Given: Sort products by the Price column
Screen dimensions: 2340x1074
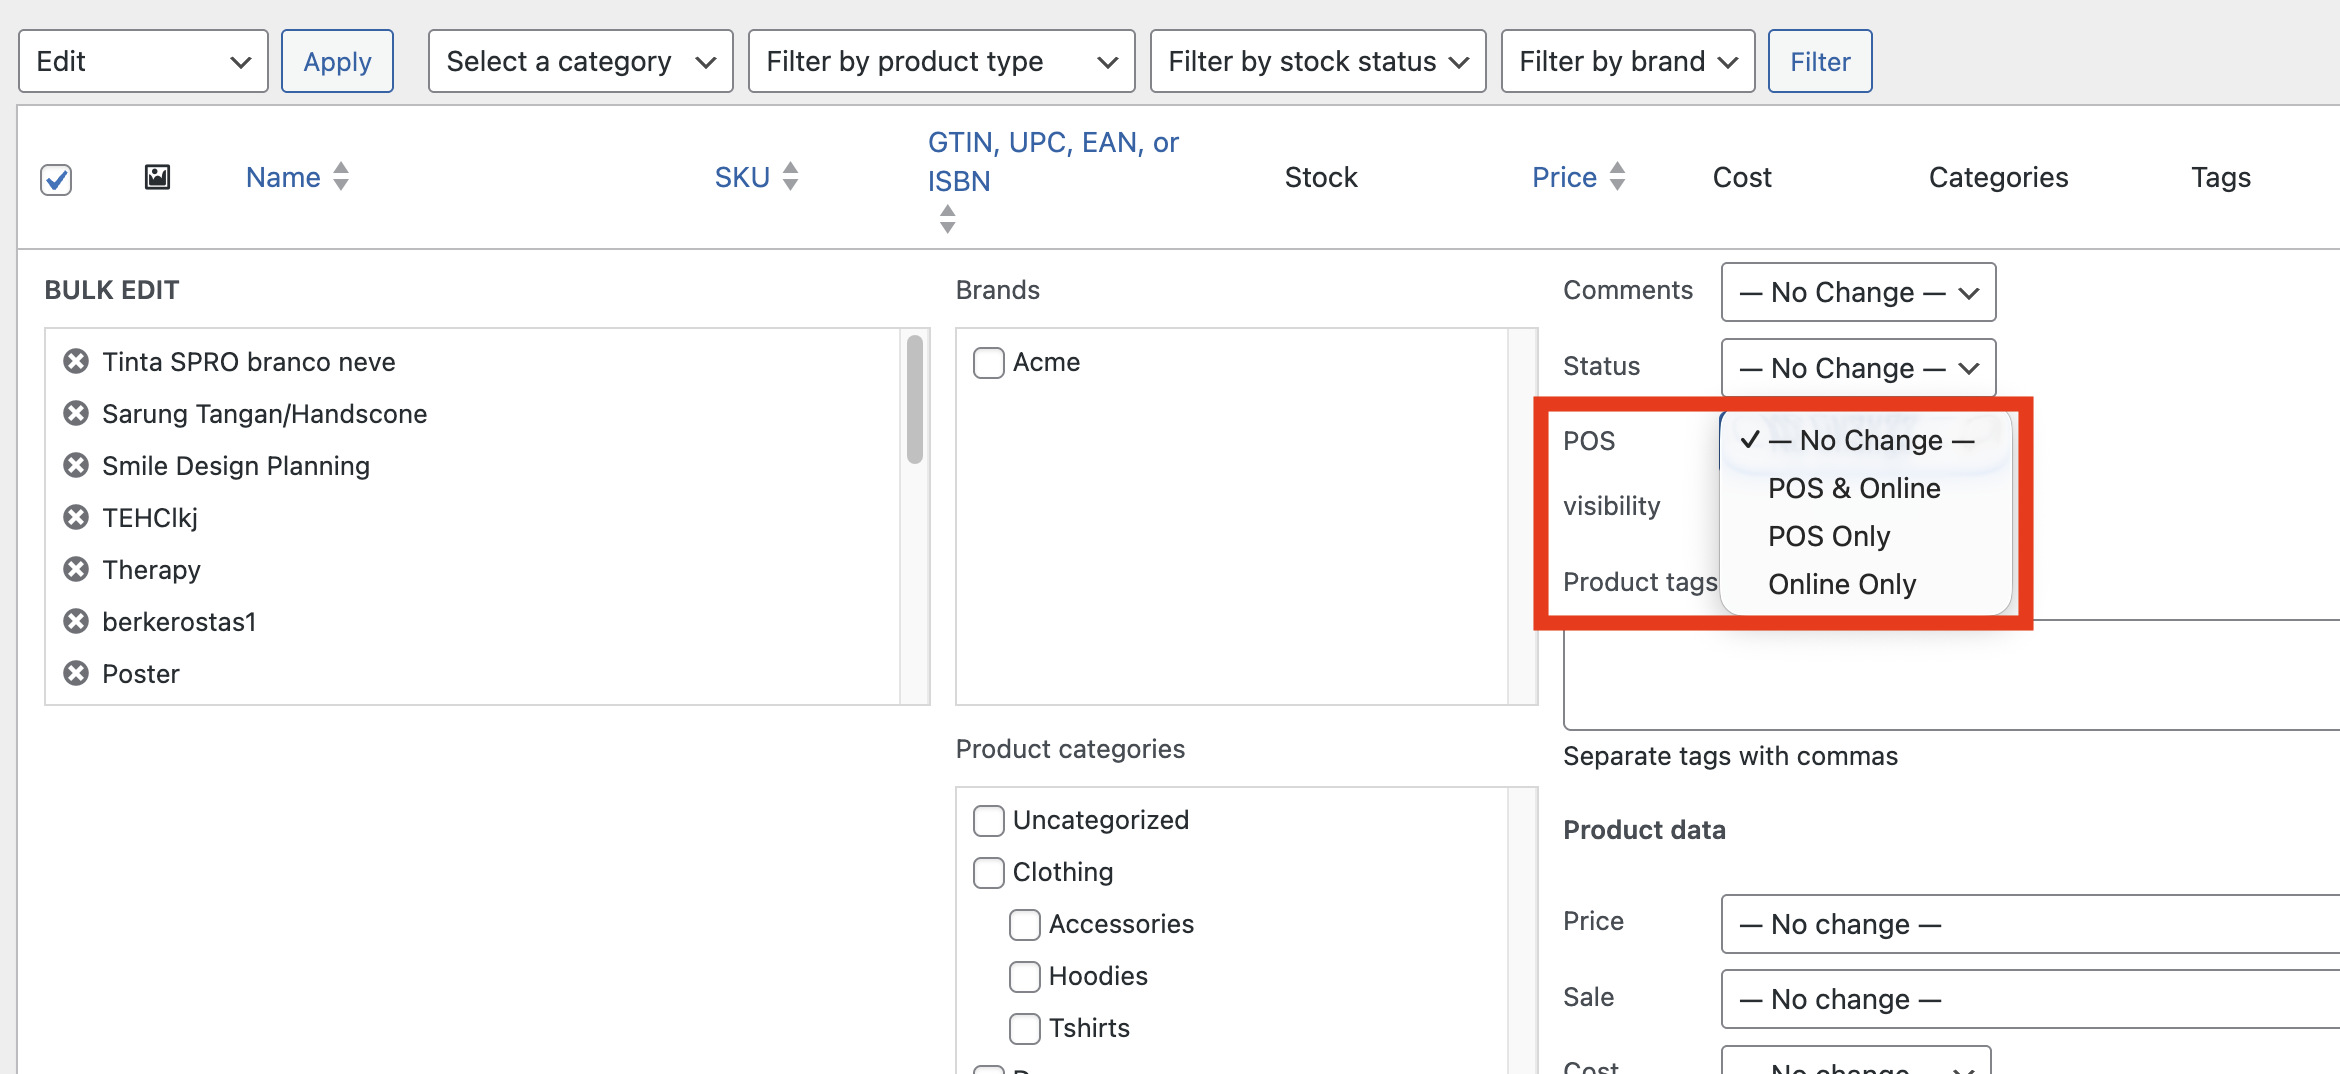Looking at the screenshot, I should [x=1564, y=177].
